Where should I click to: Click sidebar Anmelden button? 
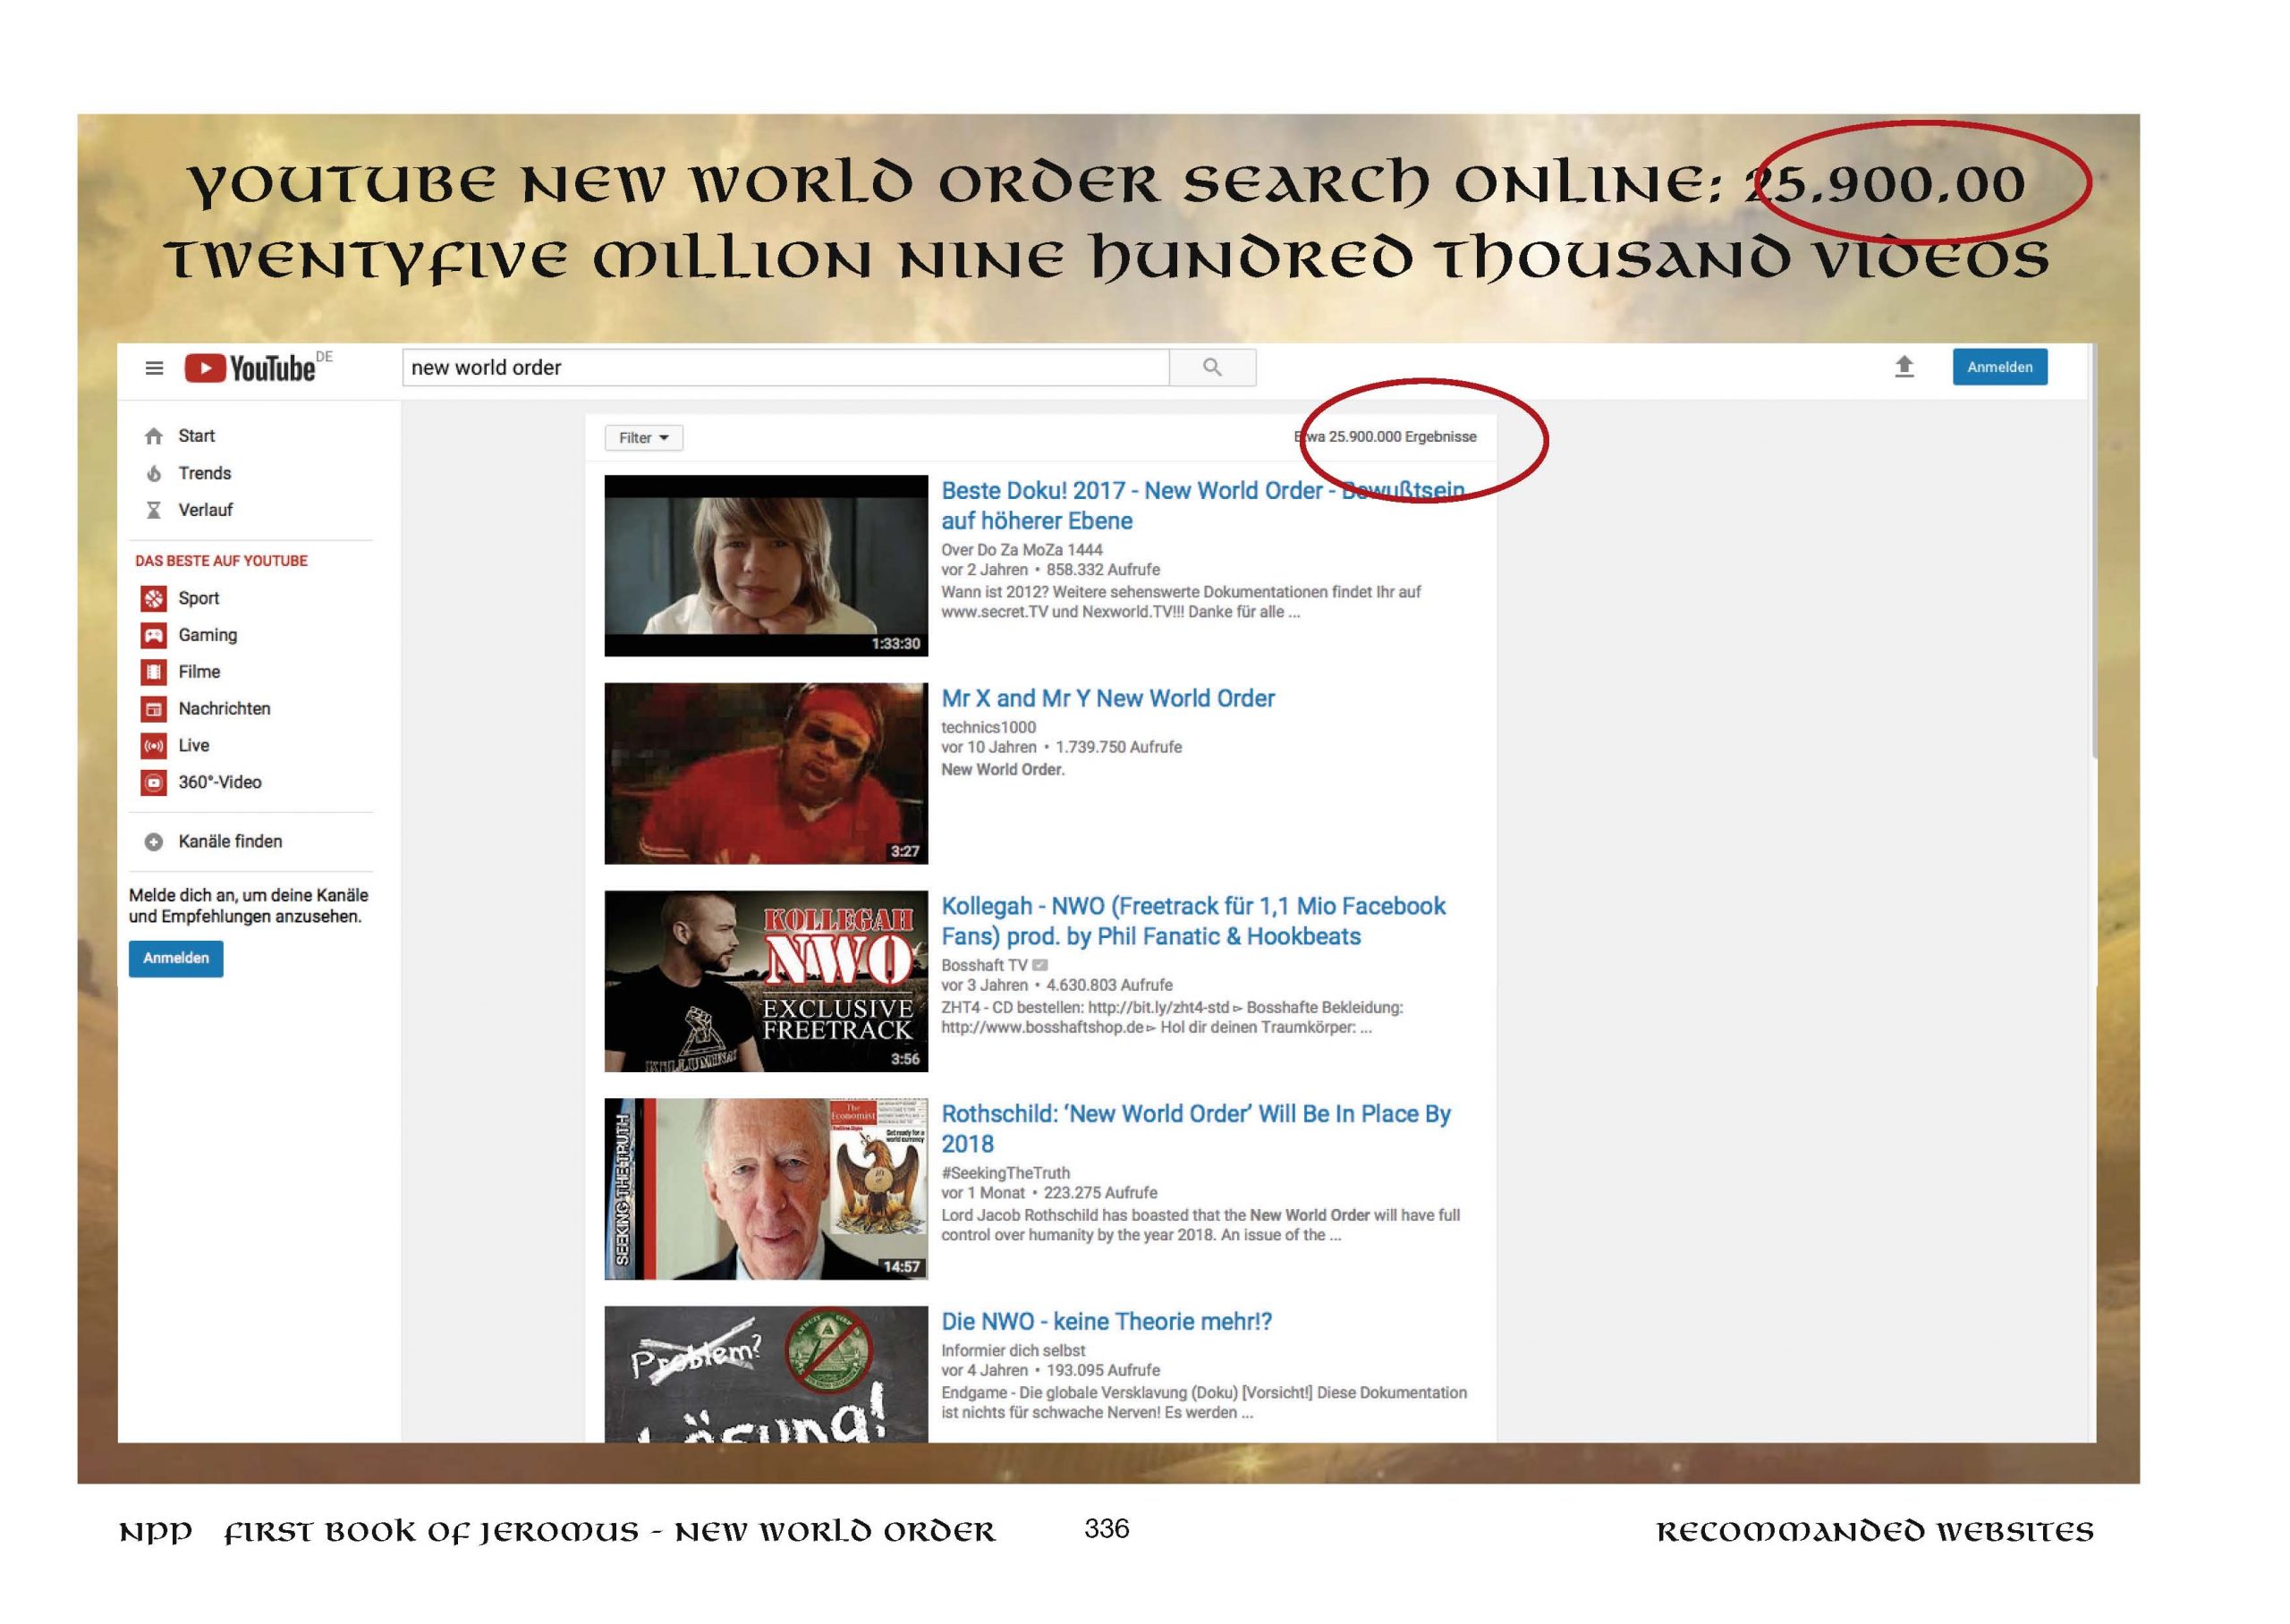point(176,958)
